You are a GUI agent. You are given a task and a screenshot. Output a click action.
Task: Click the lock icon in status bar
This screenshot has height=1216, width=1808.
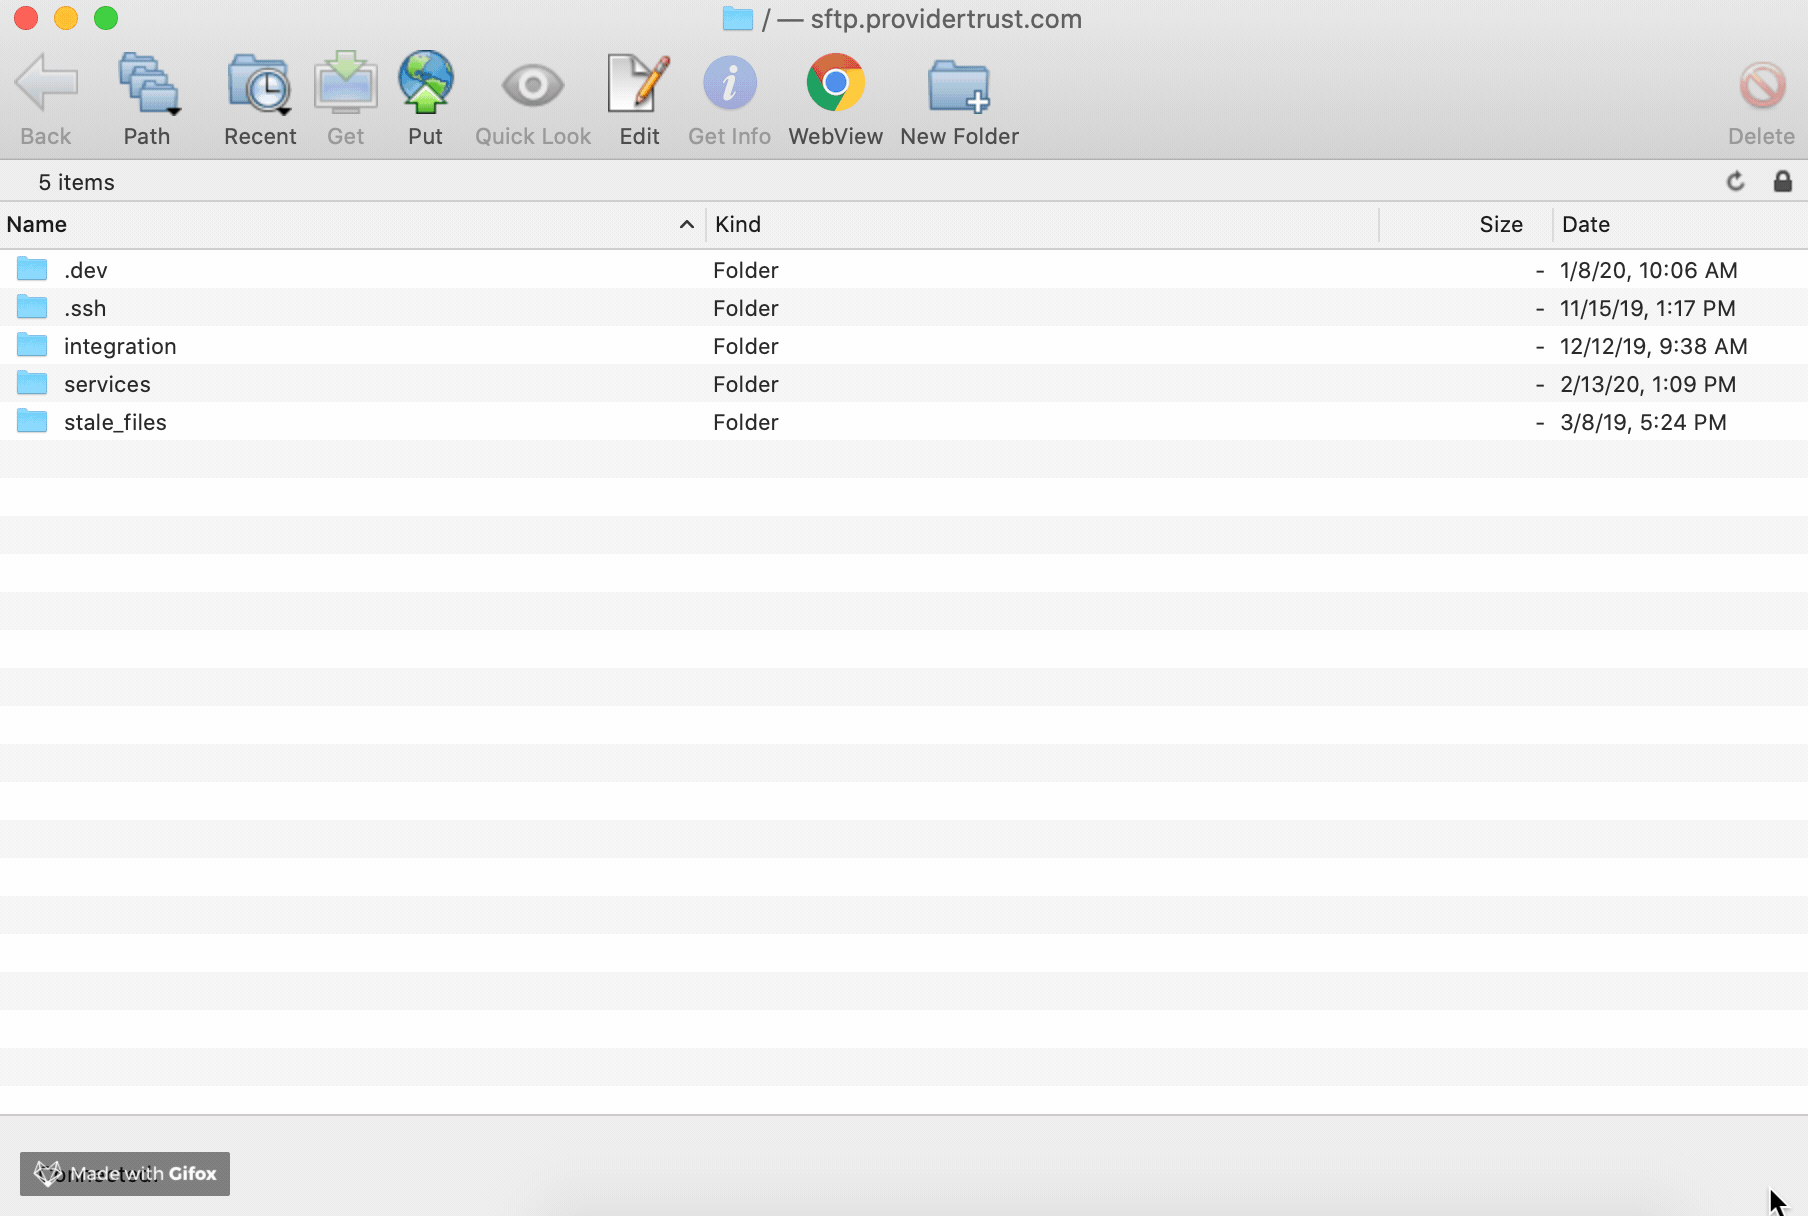1783,181
